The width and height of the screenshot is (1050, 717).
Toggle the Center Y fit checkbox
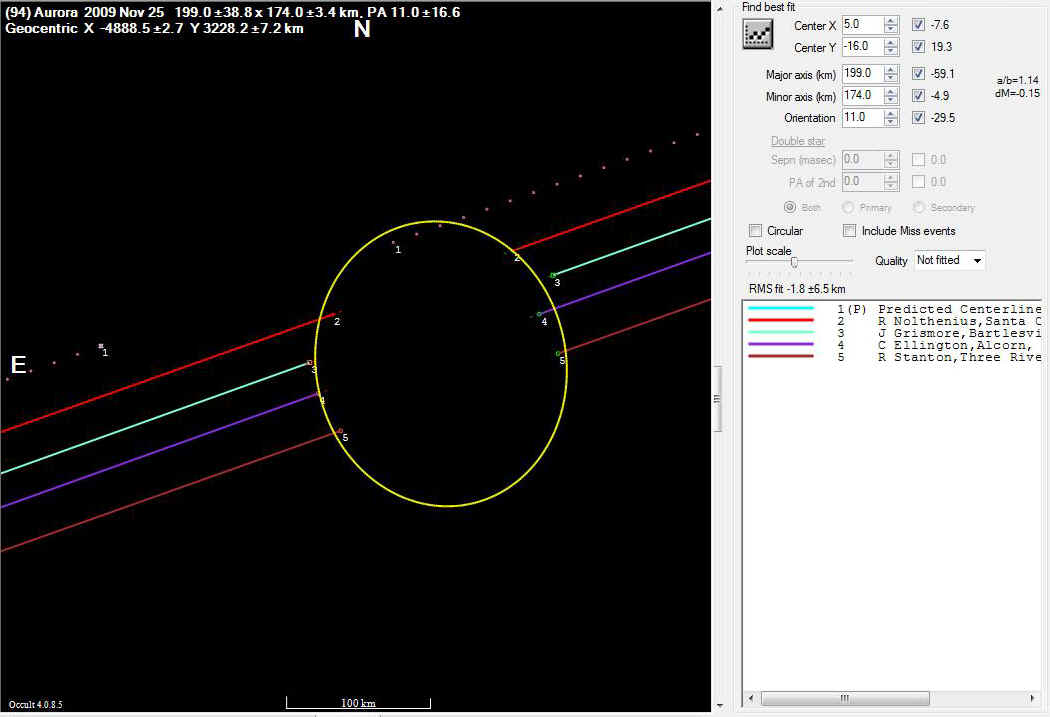coord(918,47)
